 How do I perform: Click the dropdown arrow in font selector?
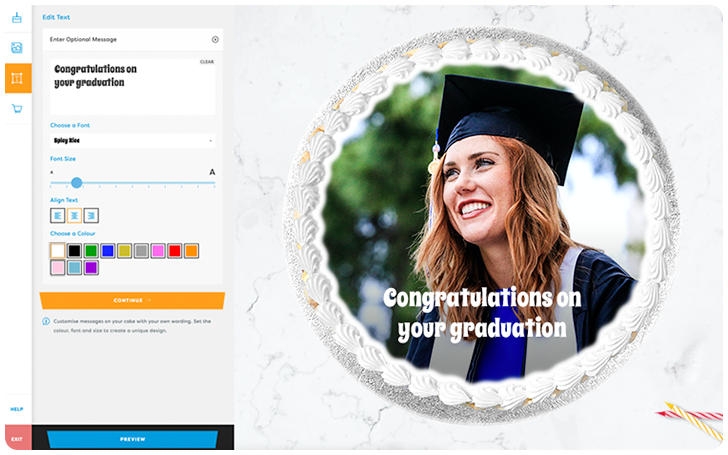[x=210, y=141]
